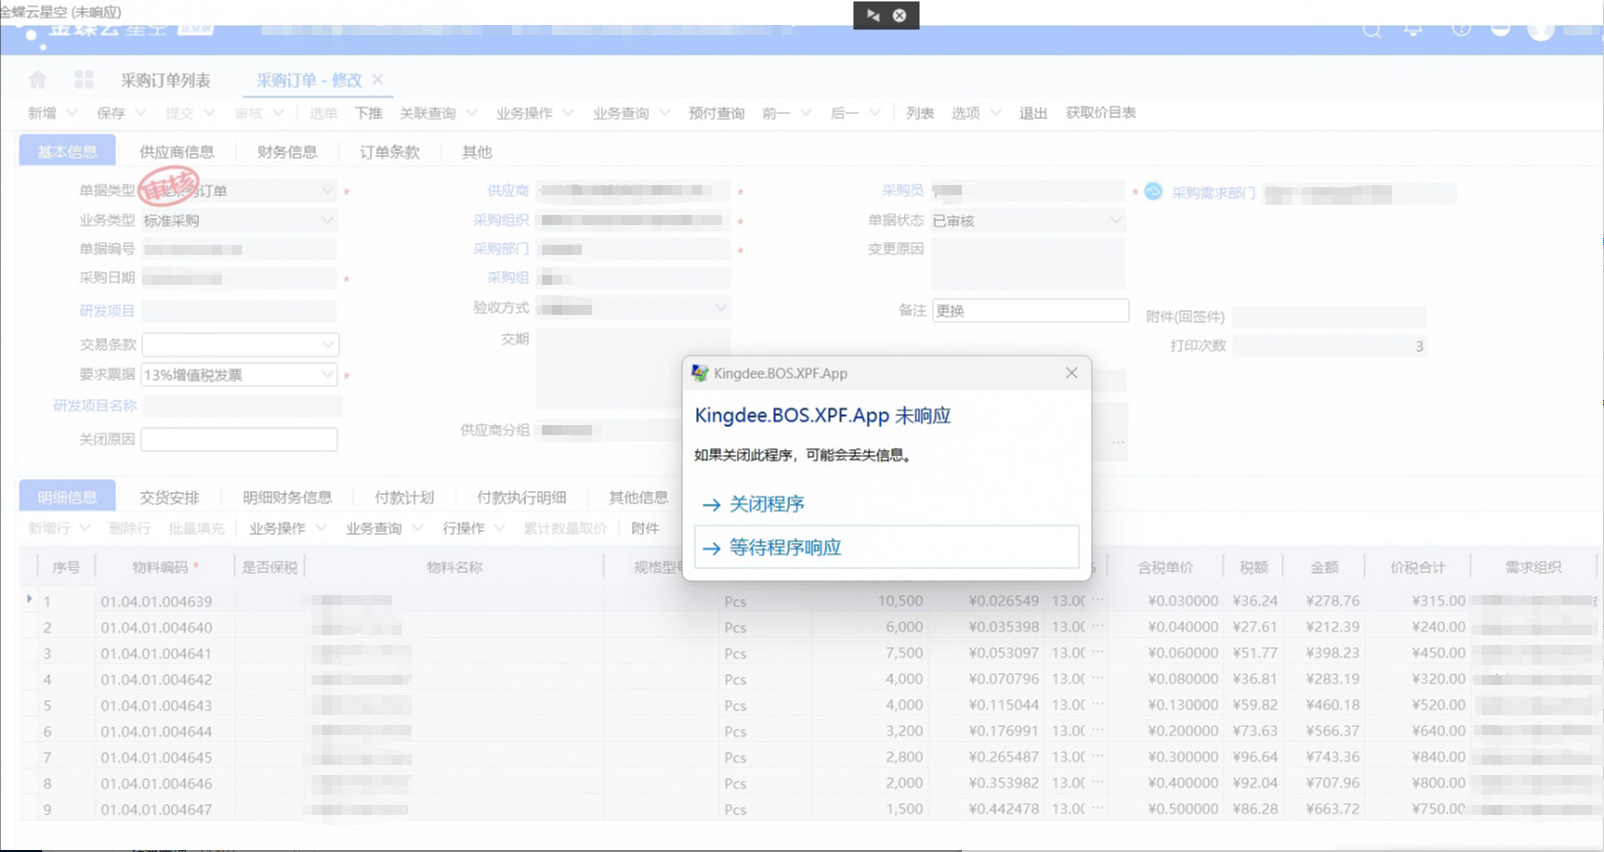
Task: Expand the 新增 dropdown arrow
Action: [x=72, y=113]
